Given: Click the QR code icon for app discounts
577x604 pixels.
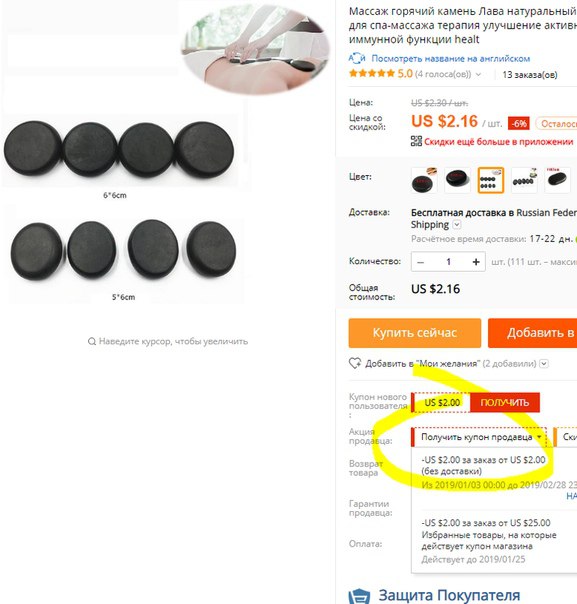Looking at the screenshot, I should point(416,141).
